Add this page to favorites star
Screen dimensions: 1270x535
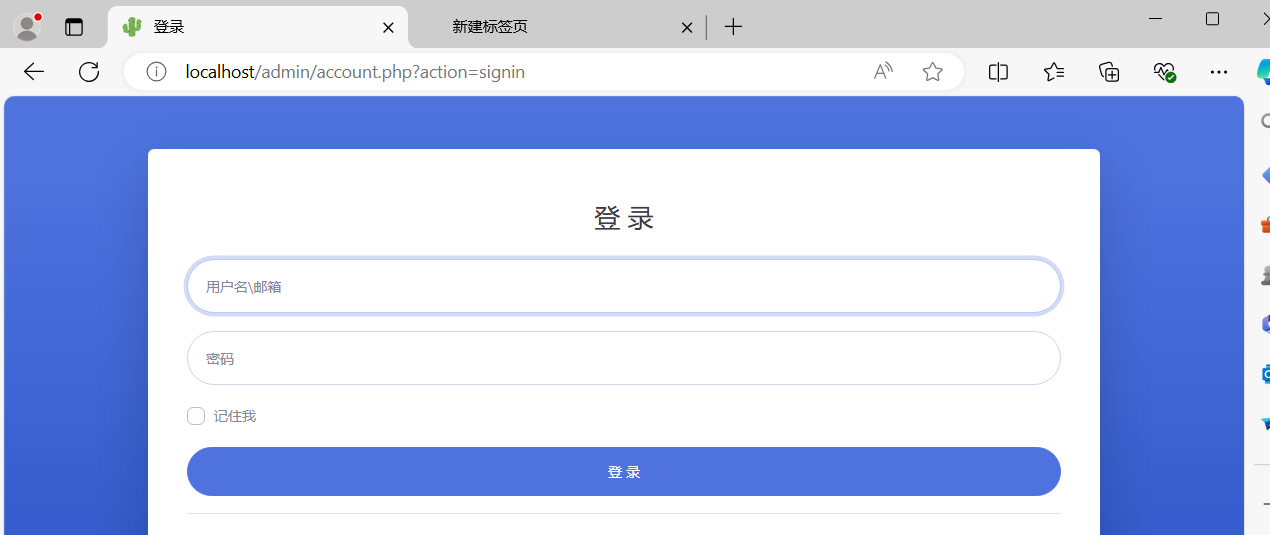coord(933,72)
